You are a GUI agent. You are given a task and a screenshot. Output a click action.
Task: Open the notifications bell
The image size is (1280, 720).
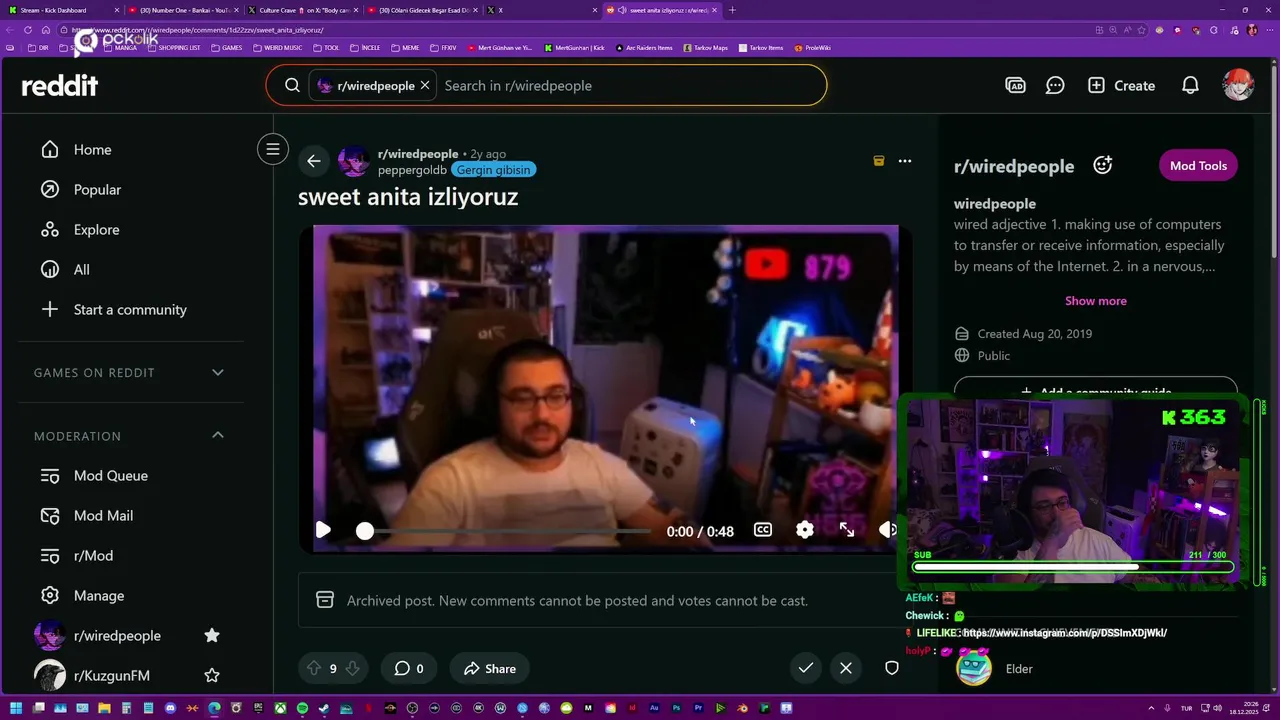[x=1190, y=86]
